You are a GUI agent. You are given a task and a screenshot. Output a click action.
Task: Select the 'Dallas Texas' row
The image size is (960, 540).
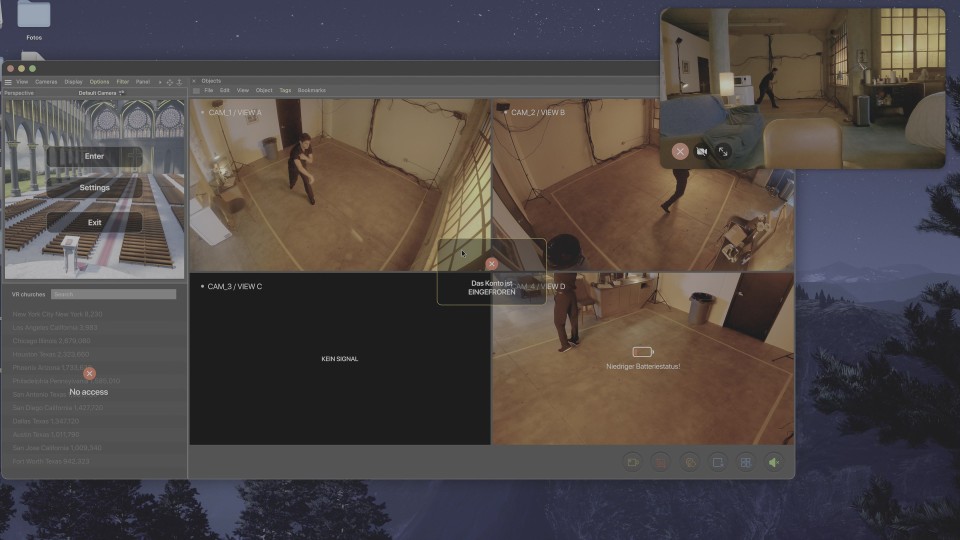tap(46, 421)
